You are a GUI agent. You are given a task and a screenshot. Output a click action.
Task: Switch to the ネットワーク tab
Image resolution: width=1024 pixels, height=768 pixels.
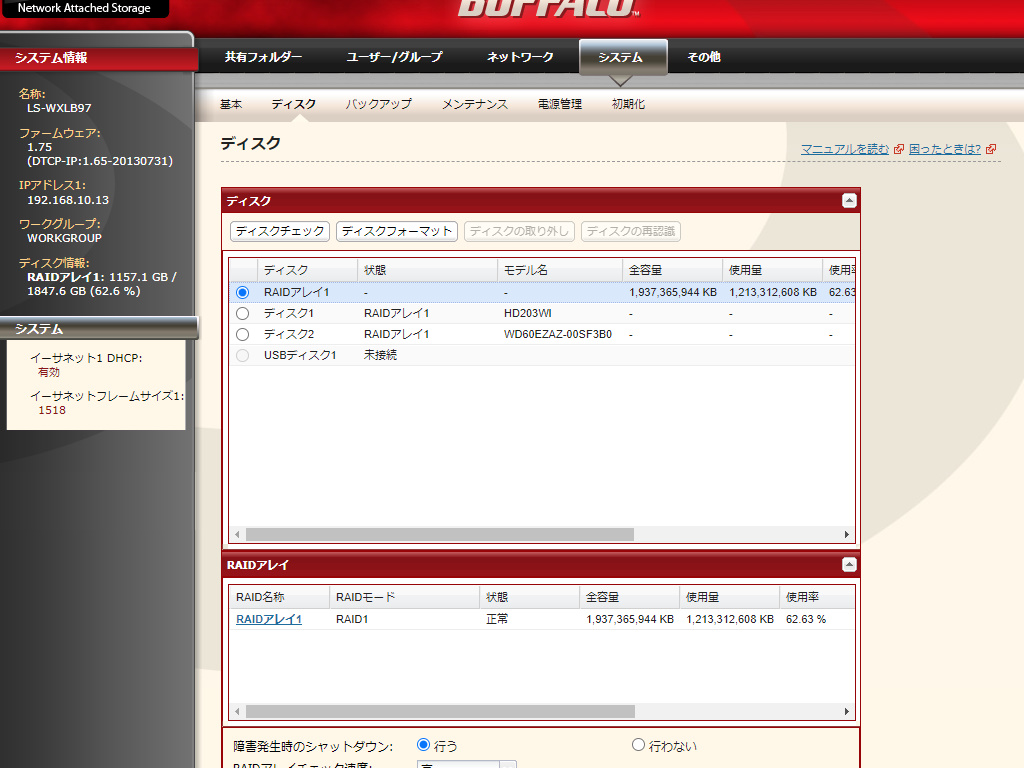click(x=520, y=57)
